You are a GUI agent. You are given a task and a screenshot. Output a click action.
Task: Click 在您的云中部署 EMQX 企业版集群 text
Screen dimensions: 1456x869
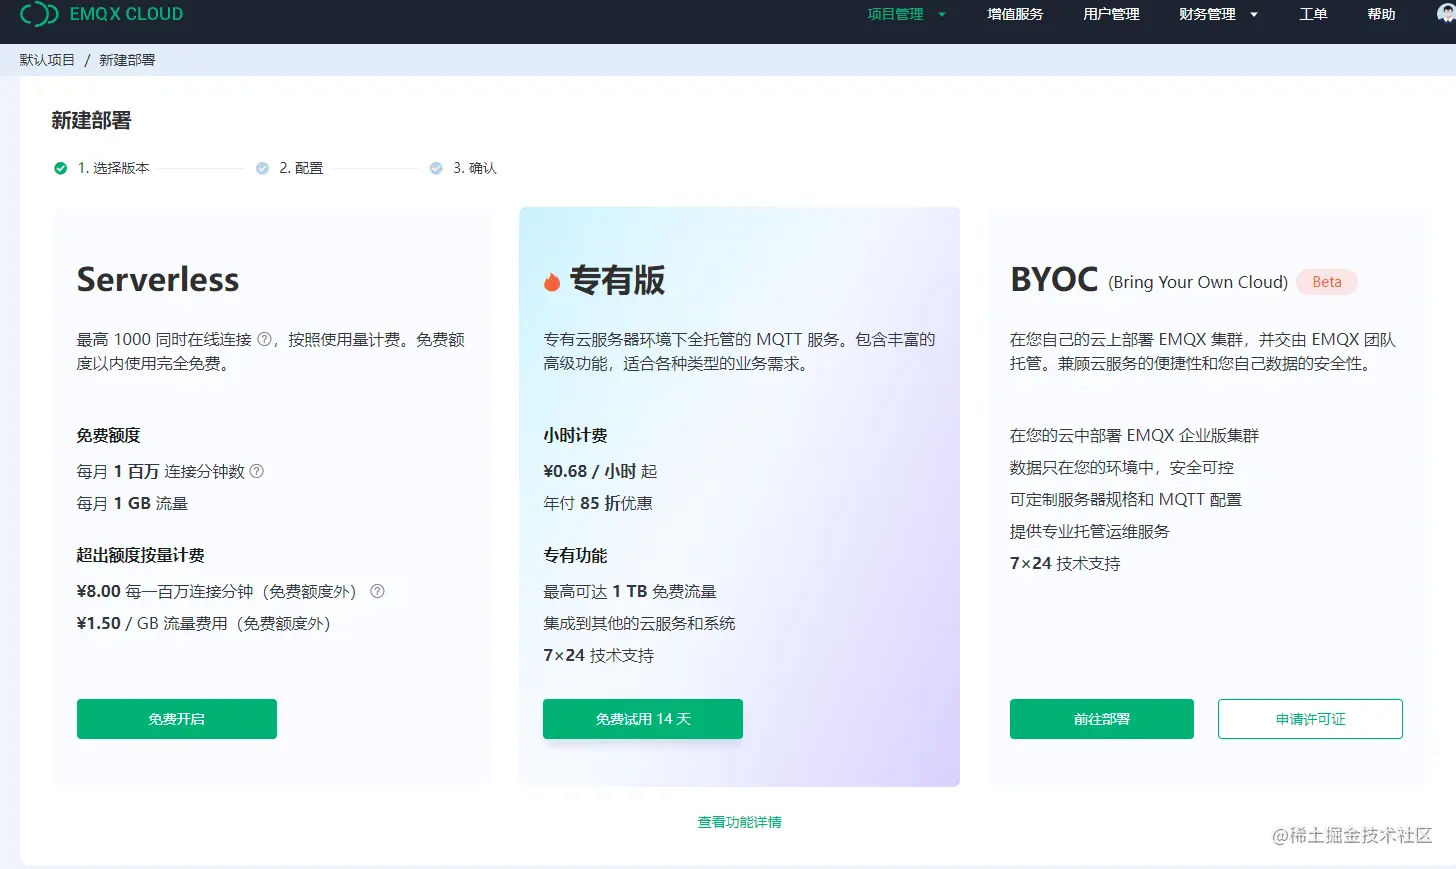[x=1134, y=435]
